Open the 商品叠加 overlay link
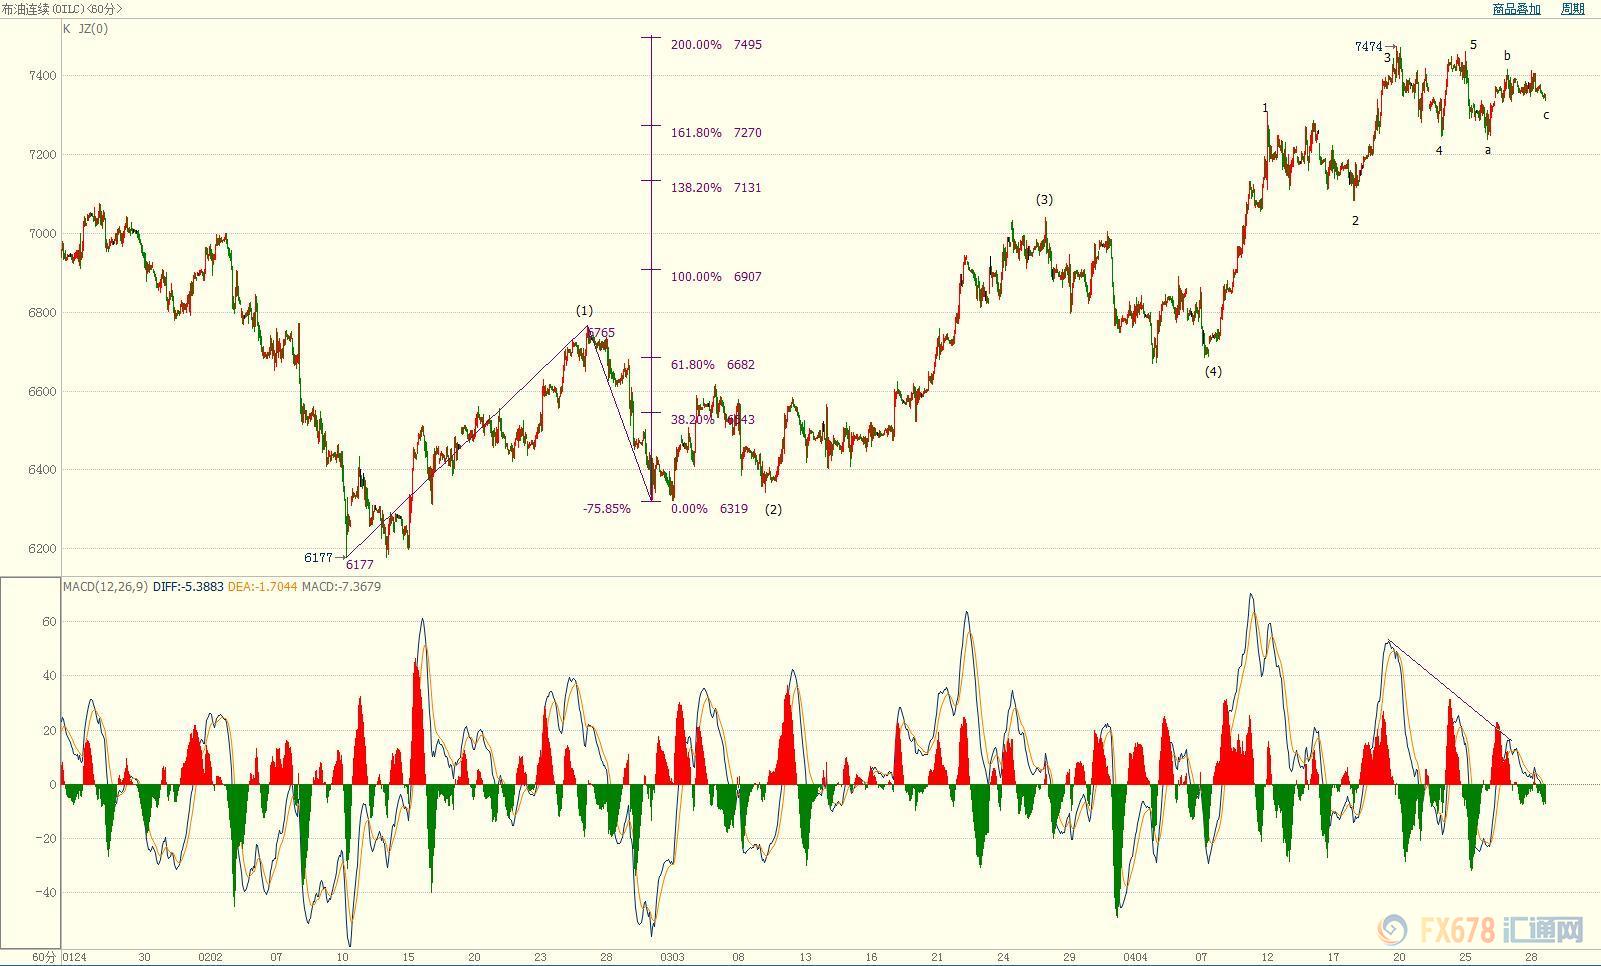Image resolution: width=1601 pixels, height=966 pixels. pyautogui.click(x=1516, y=9)
